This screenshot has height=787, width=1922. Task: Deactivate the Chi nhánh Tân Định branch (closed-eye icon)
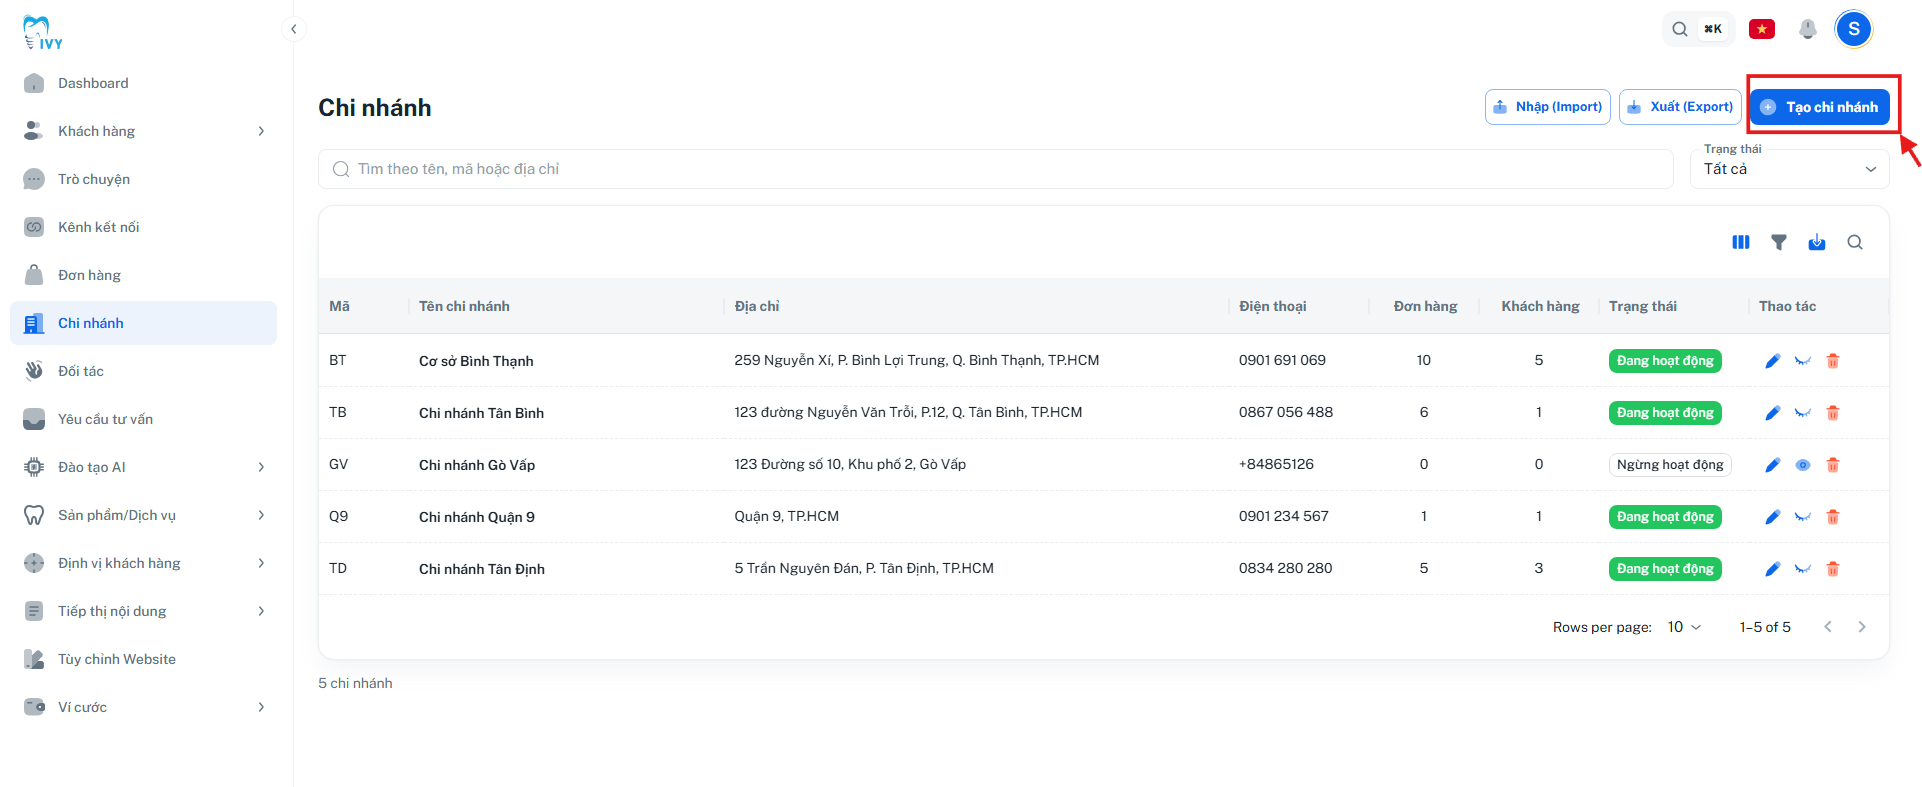click(1803, 569)
